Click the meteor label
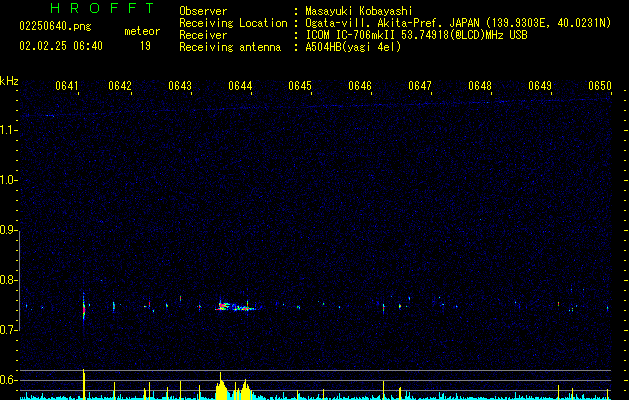This screenshot has width=629, height=400. pyautogui.click(x=142, y=31)
